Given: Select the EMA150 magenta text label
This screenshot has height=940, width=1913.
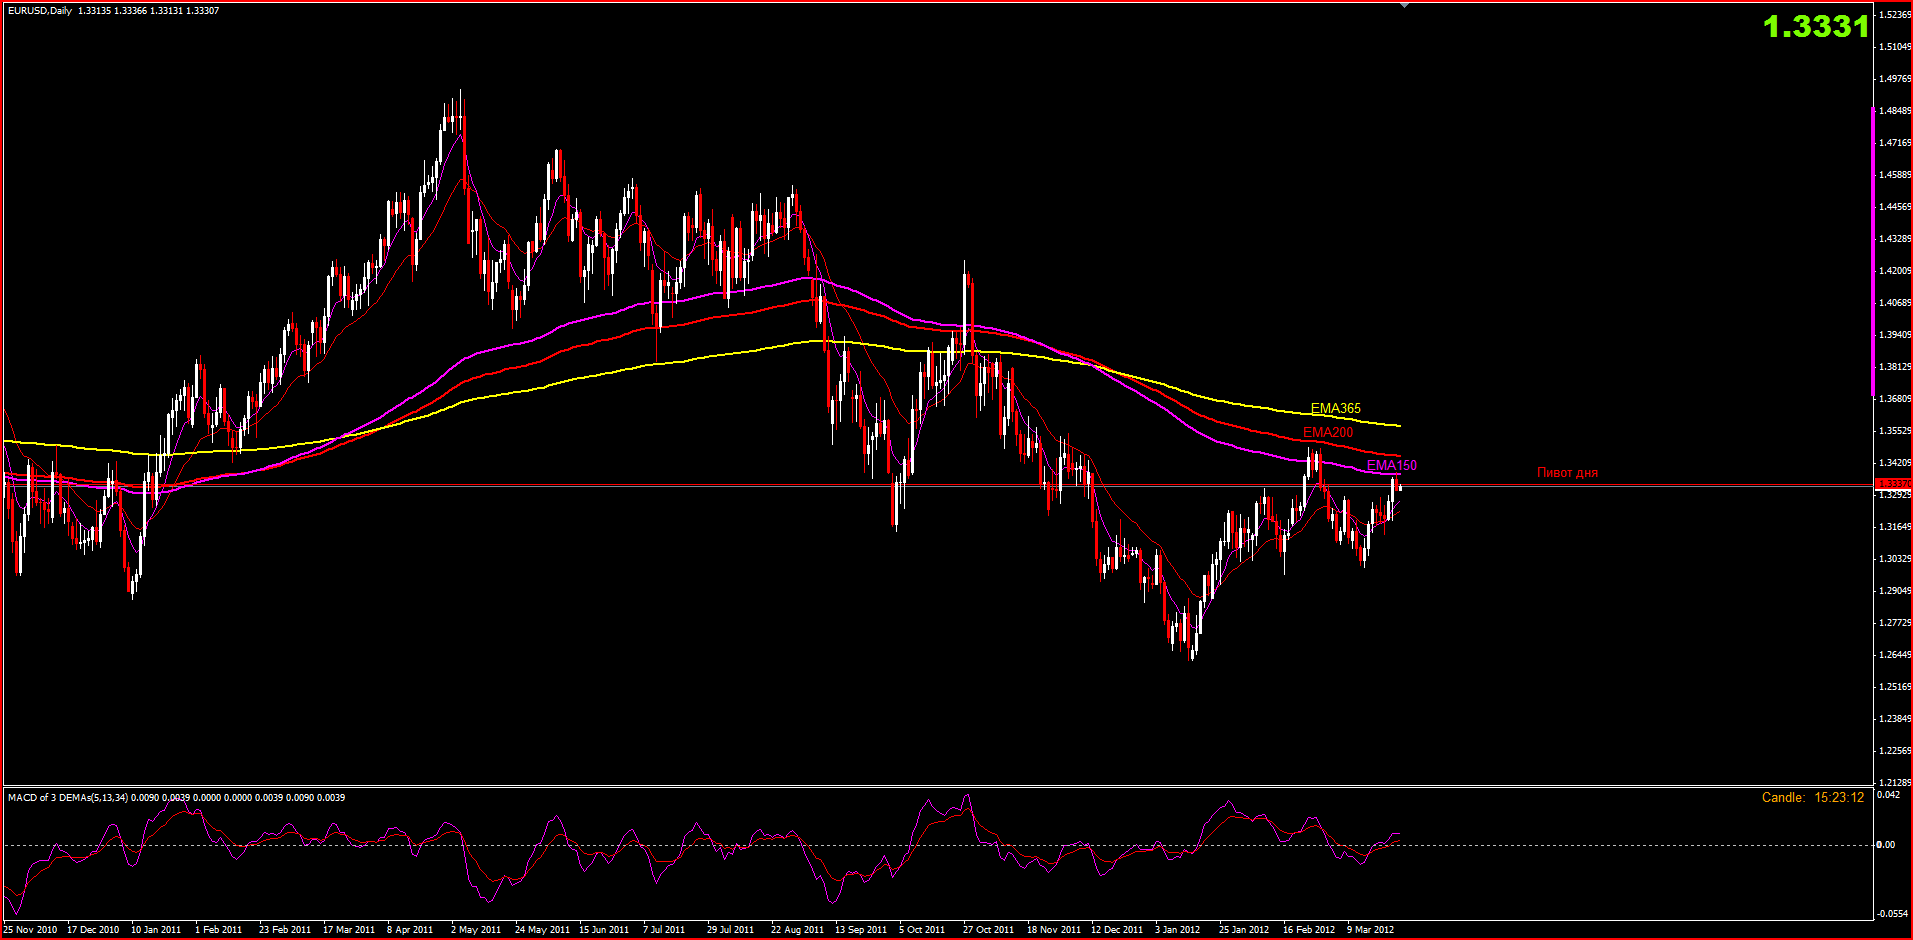Looking at the screenshot, I should pos(1391,465).
